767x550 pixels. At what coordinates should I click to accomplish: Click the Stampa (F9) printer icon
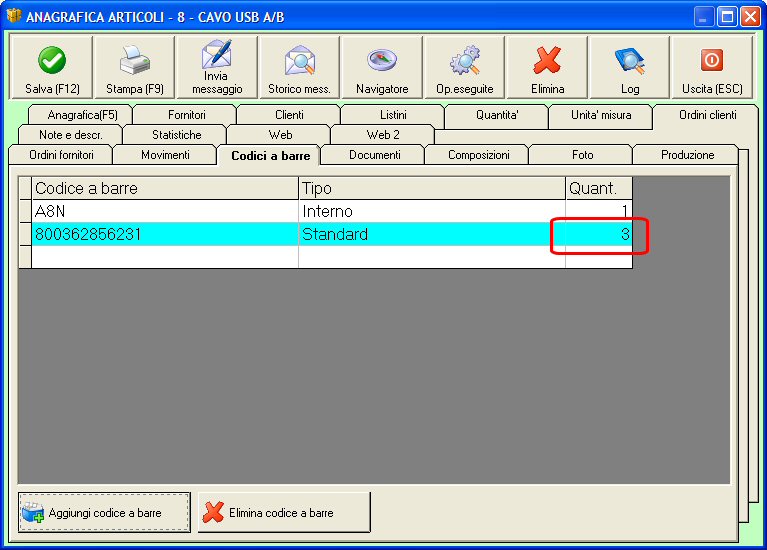(135, 60)
